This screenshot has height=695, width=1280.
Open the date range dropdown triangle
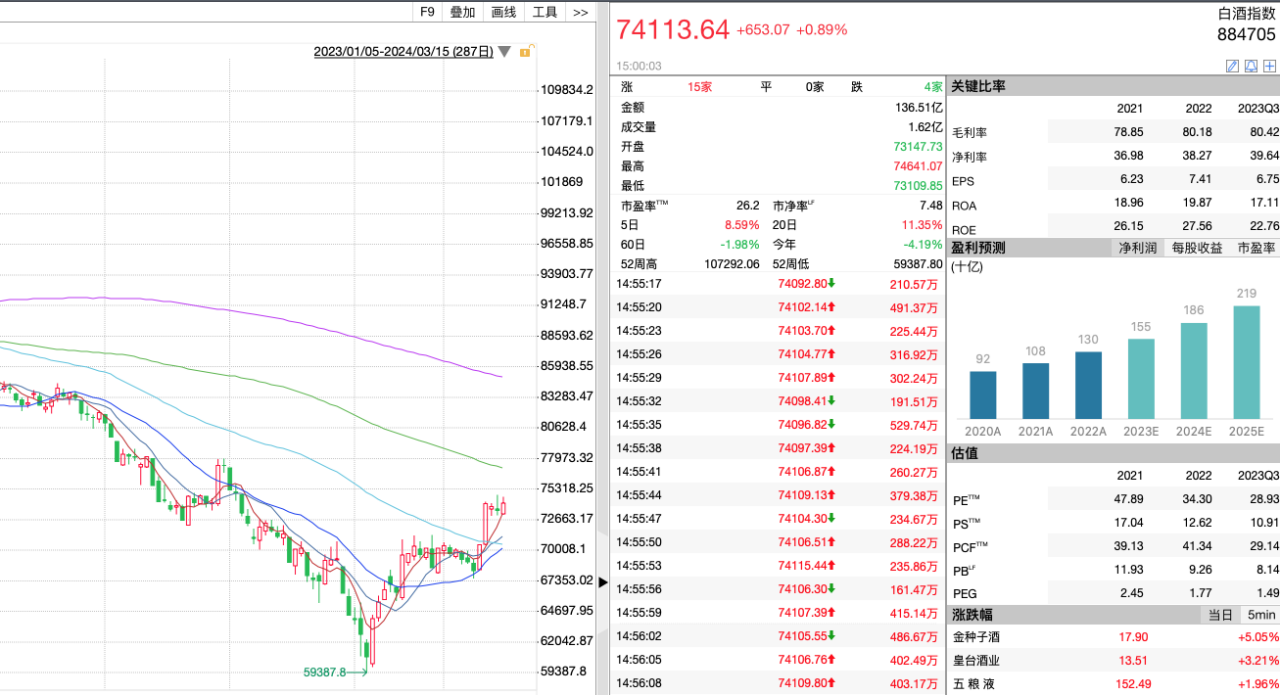tap(505, 52)
